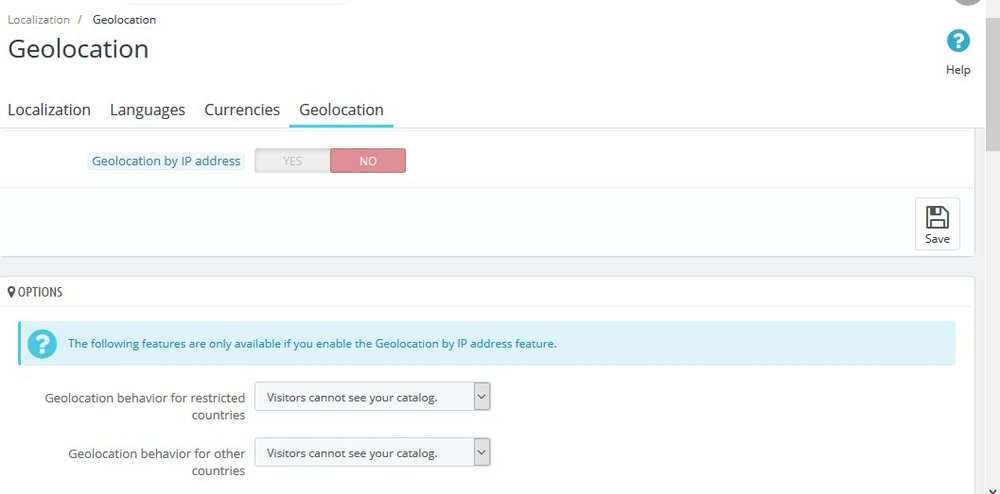Viewport: 1000px width, 494px height.
Task: Select the active Geolocation tab
Action: (341, 110)
